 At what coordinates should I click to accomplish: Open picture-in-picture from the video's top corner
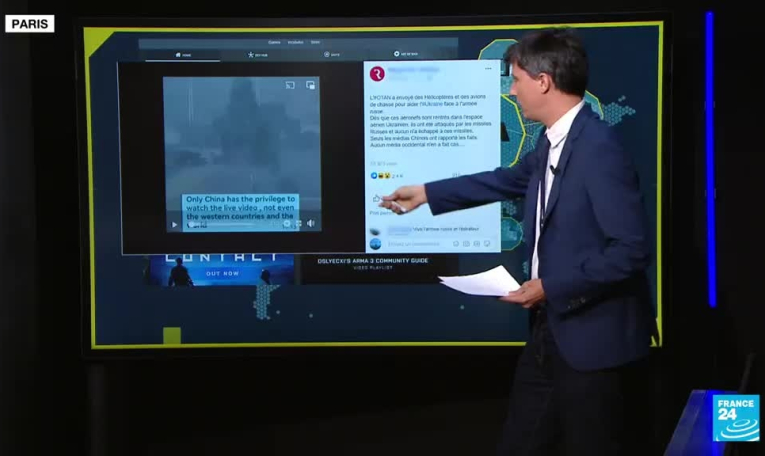pos(310,85)
